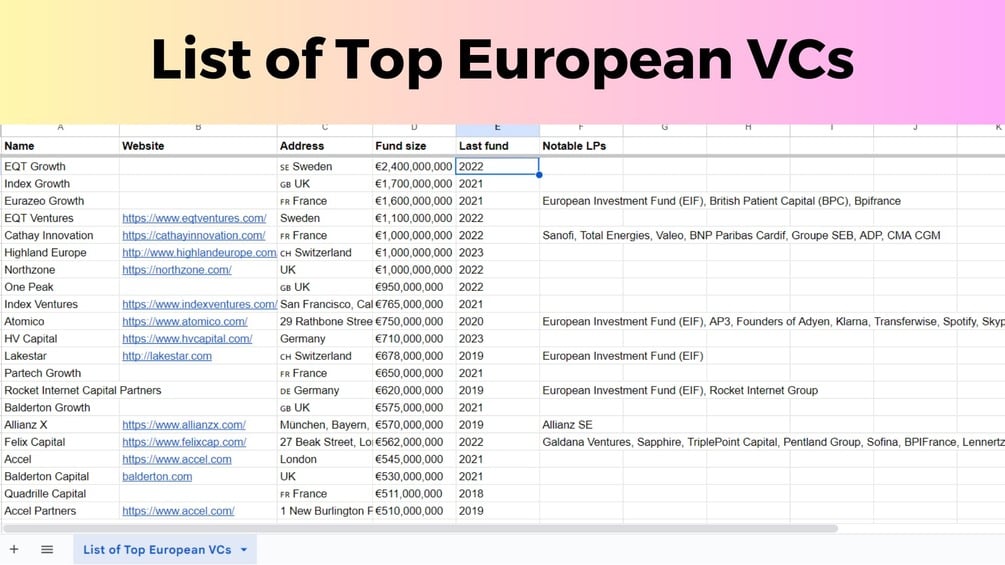Open the Accel Partners website link
Viewport: 1005px width, 565px height.
pos(178,512)
